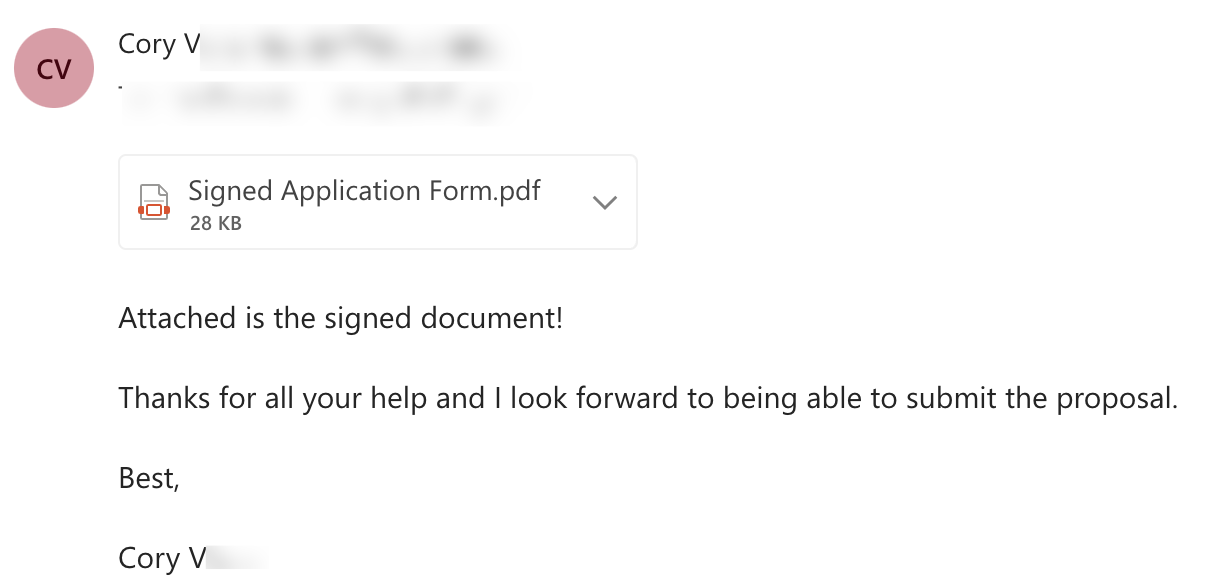Click the blurred part of the sender name
The image size is (1208, 582).
coord(350,45)
